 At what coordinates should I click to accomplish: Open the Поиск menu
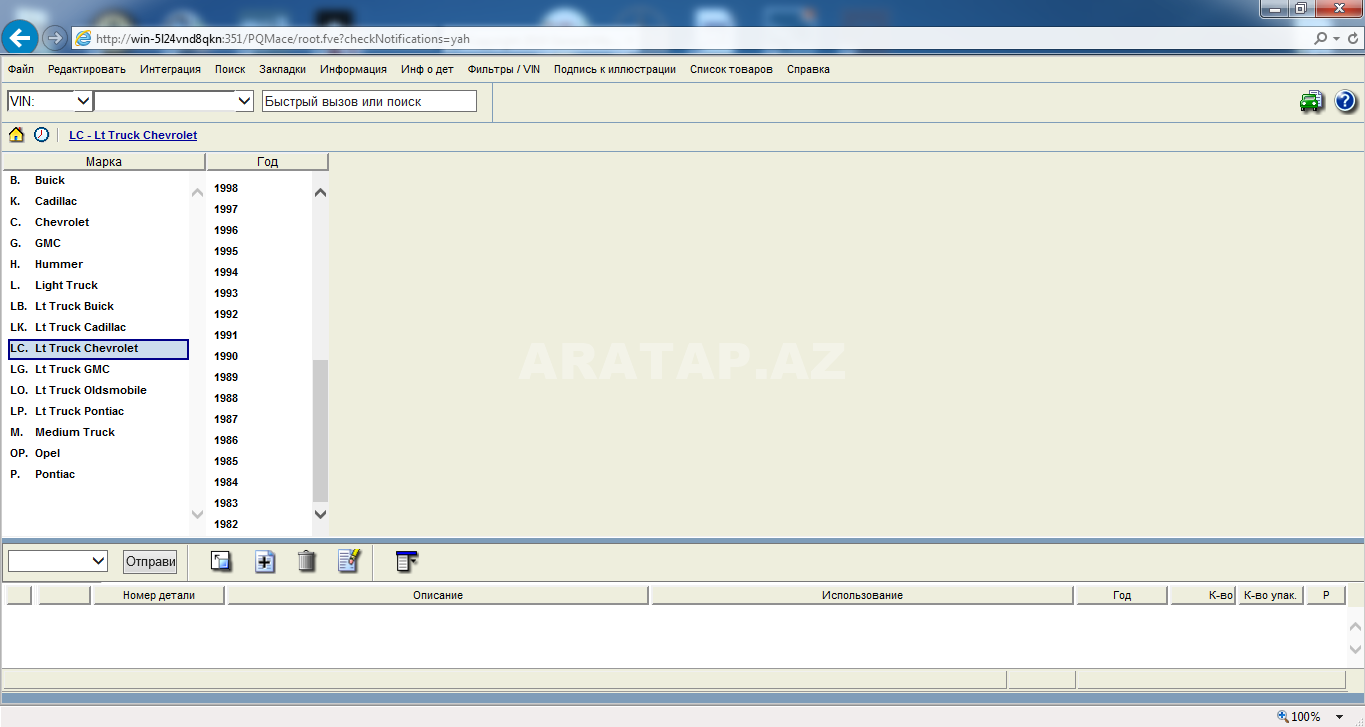230,69
